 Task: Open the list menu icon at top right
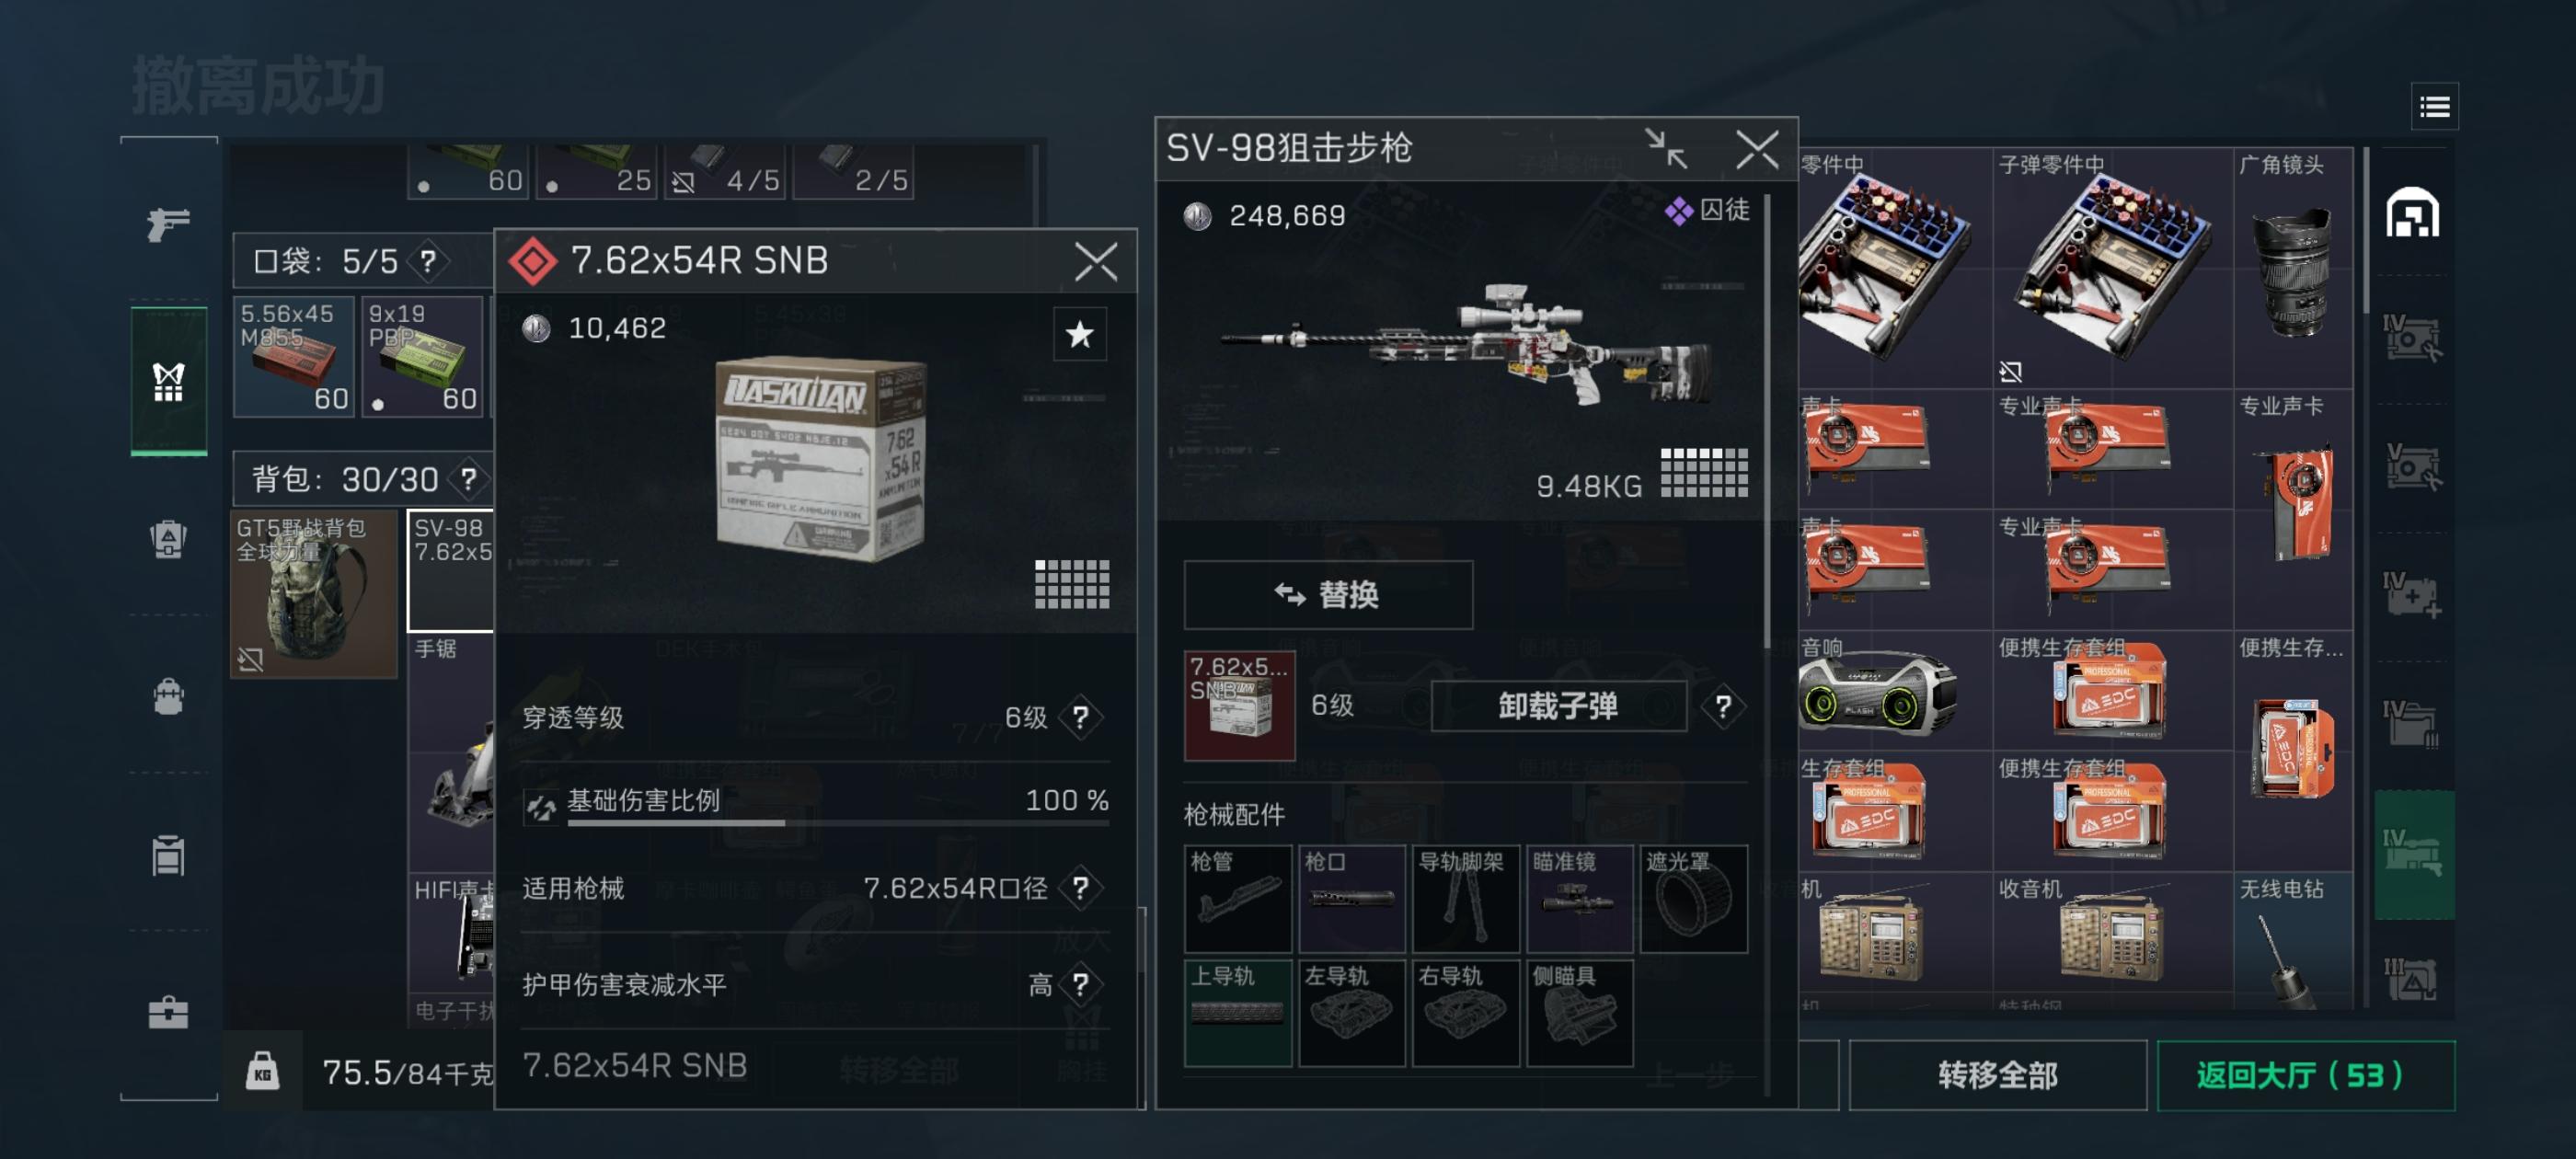coord(2434,106)
